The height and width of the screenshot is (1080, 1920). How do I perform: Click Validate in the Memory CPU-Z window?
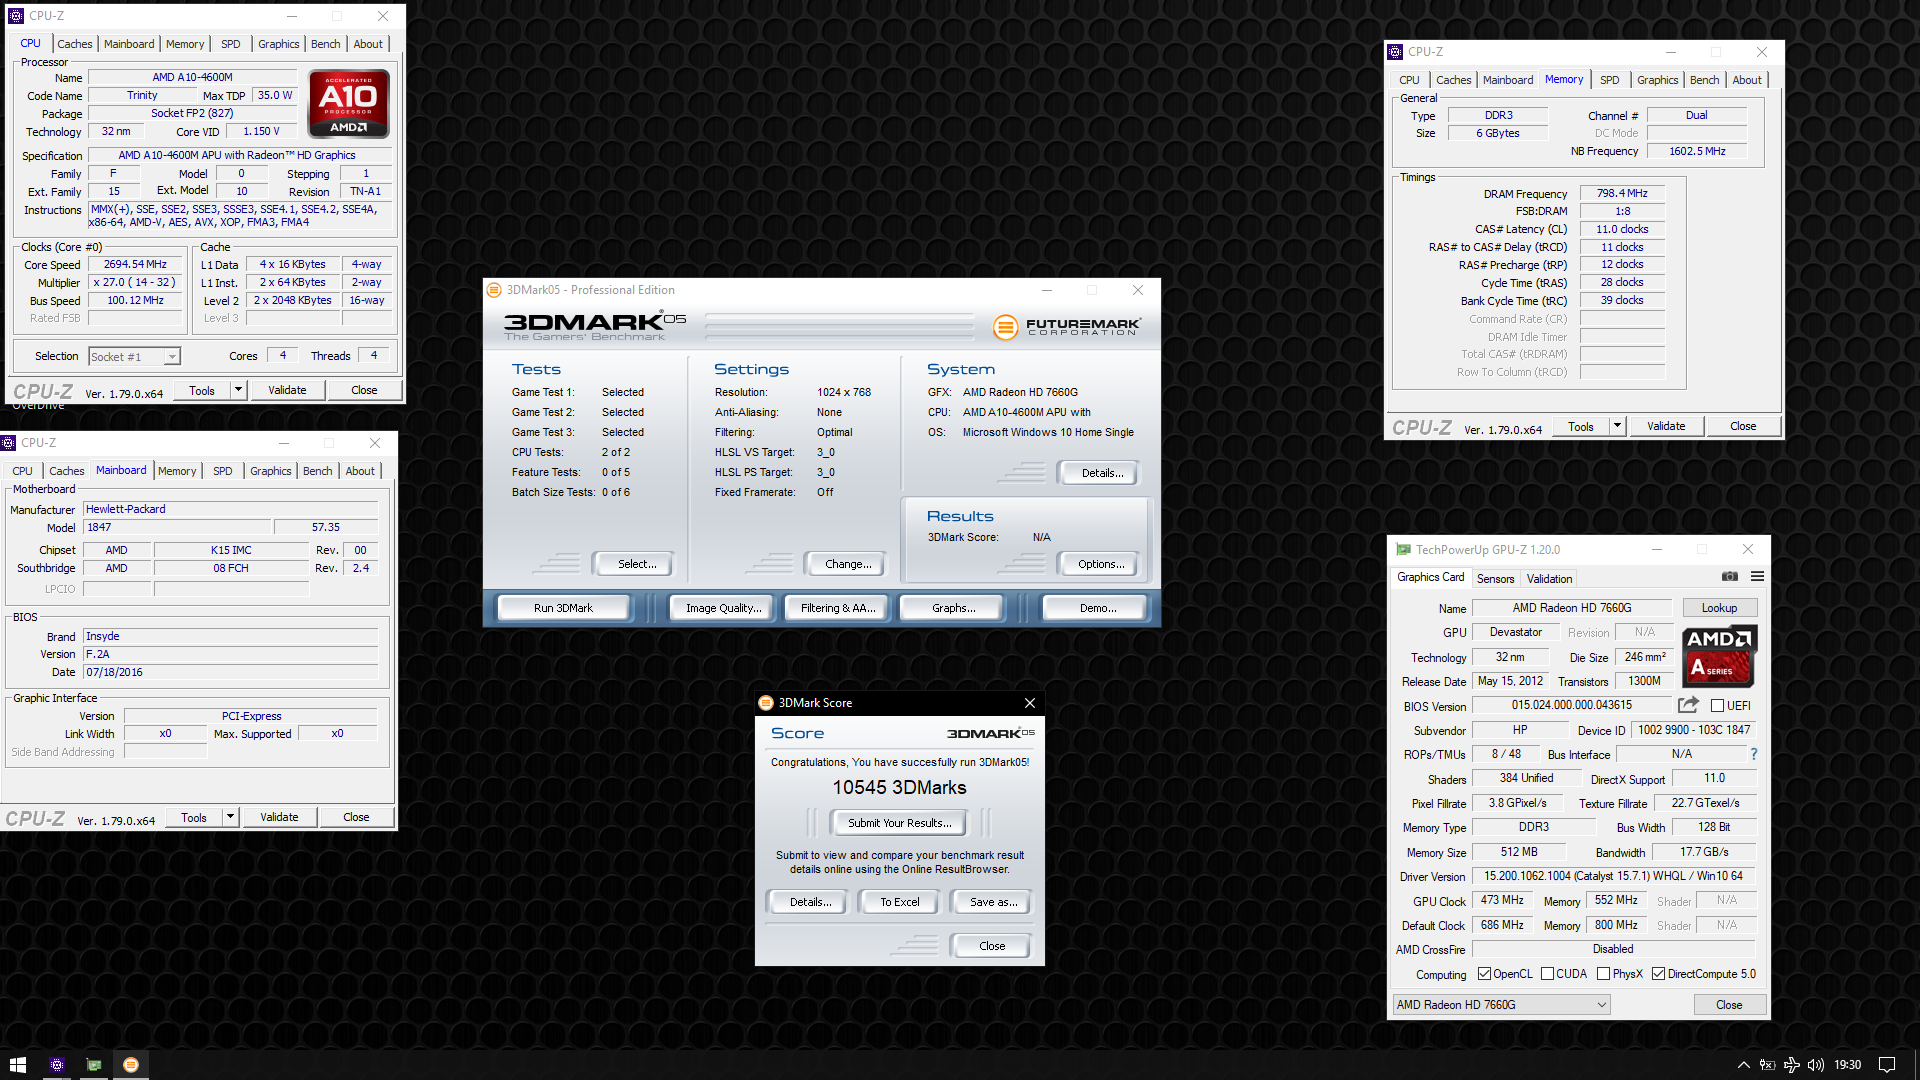(1665, 426)
